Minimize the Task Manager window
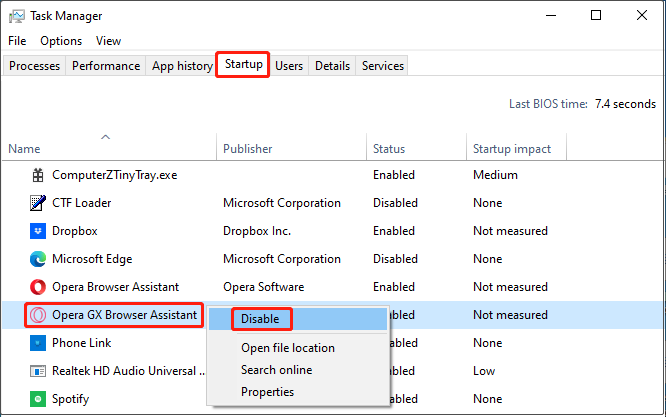This screenshot has height=417, width=666. tap(551, 16)
